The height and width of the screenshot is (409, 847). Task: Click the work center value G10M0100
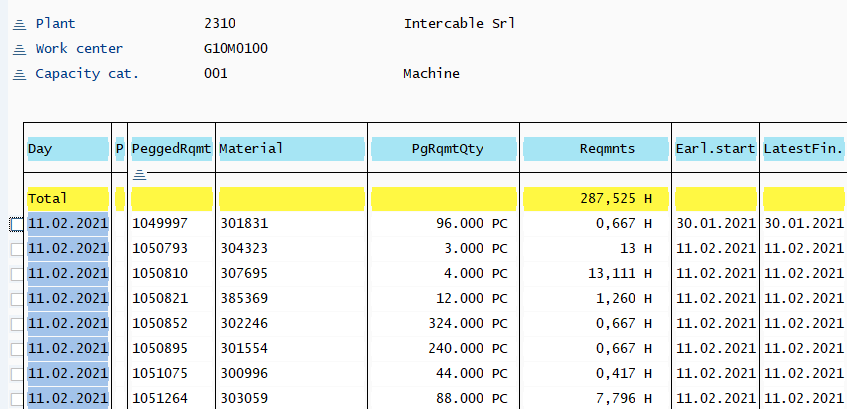pos(235,48)
